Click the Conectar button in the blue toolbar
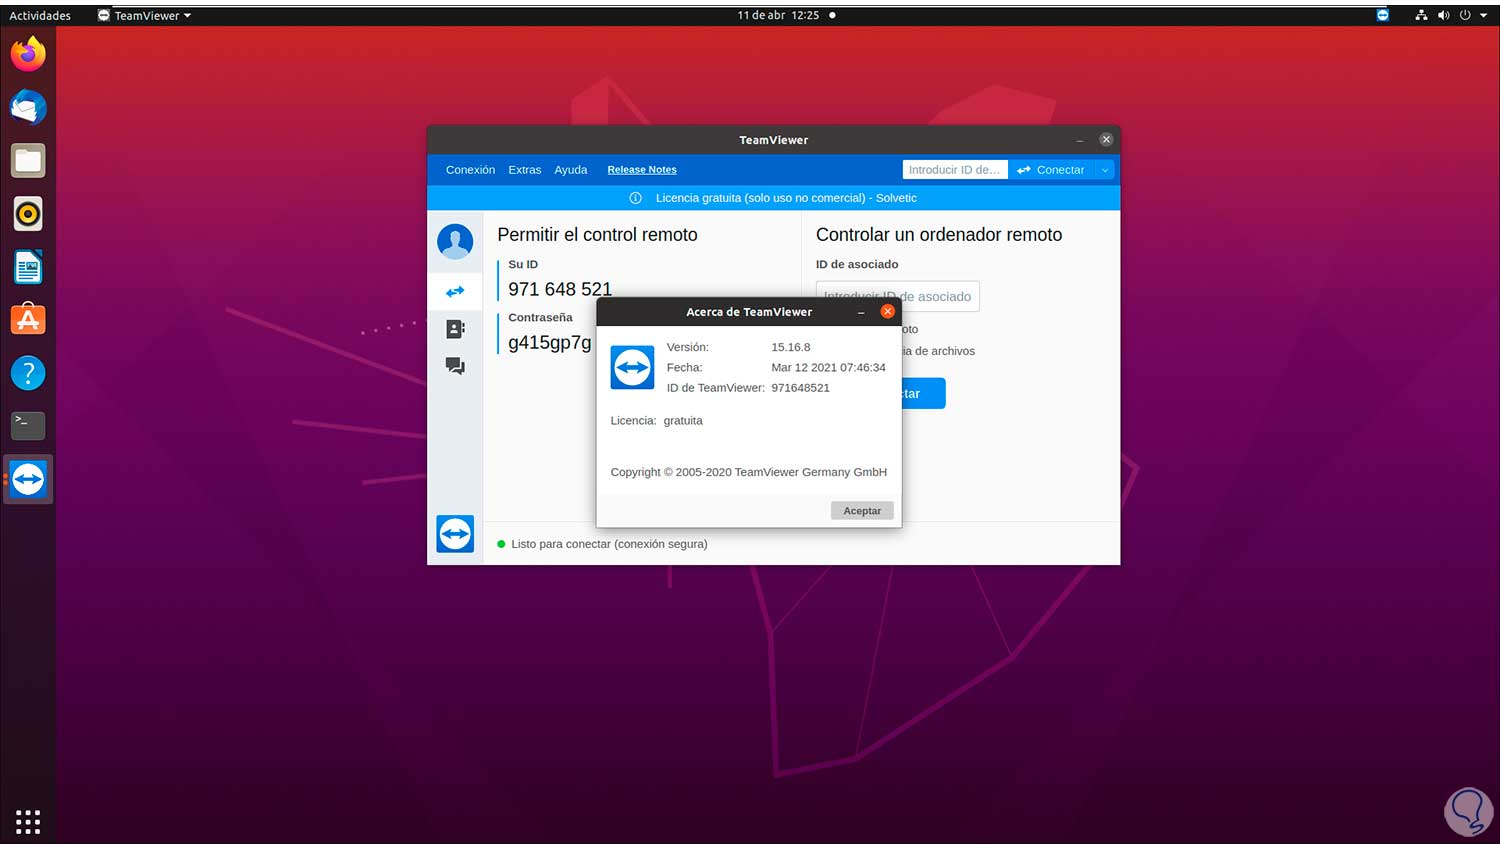Image resolution: width=1500 pixels, height=849 pixels. (x=1051, y=170)
